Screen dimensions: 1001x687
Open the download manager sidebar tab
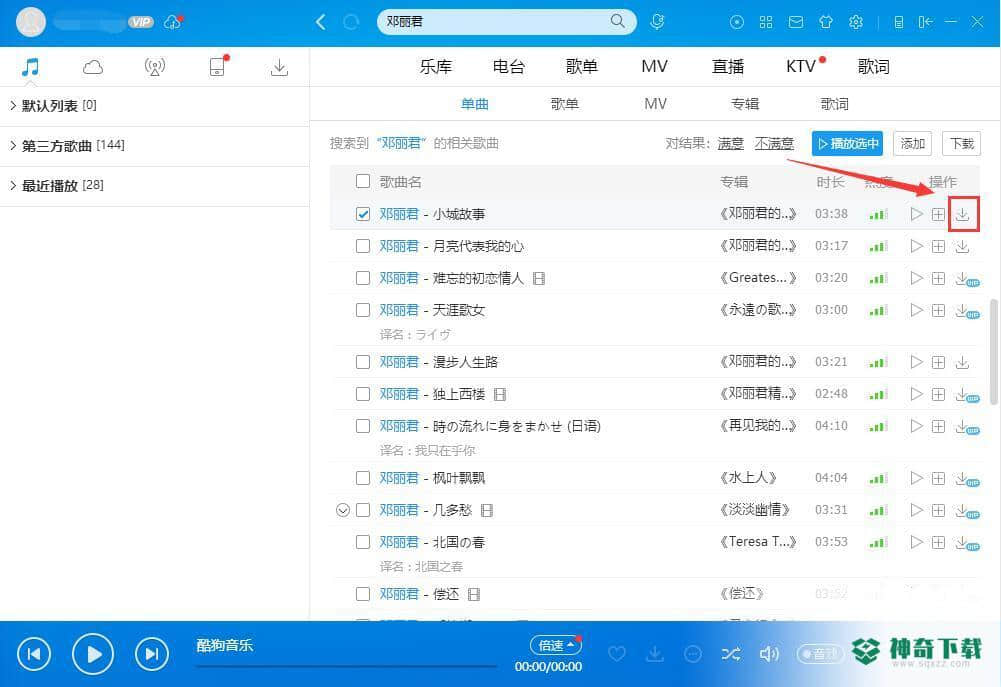click(x=279, y=67)
